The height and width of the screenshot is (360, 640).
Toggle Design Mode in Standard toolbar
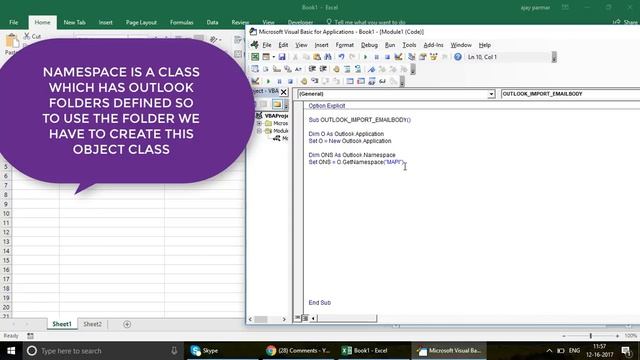coord(398,57)
